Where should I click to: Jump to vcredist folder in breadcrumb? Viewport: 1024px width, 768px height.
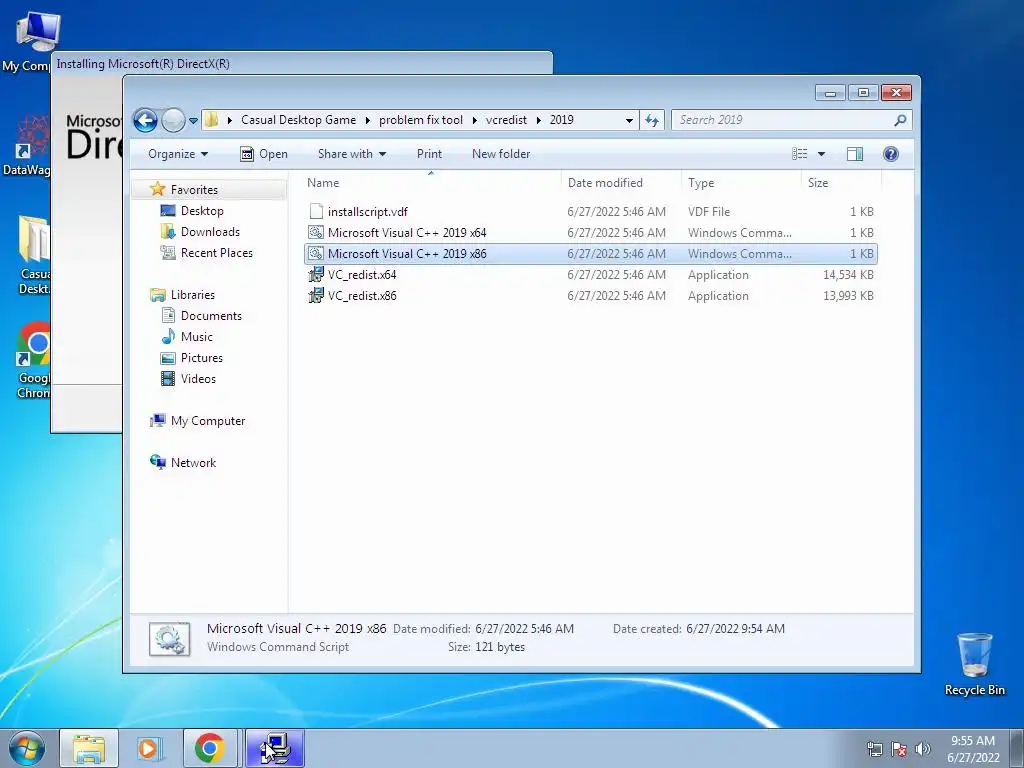[x=506, y=120]
